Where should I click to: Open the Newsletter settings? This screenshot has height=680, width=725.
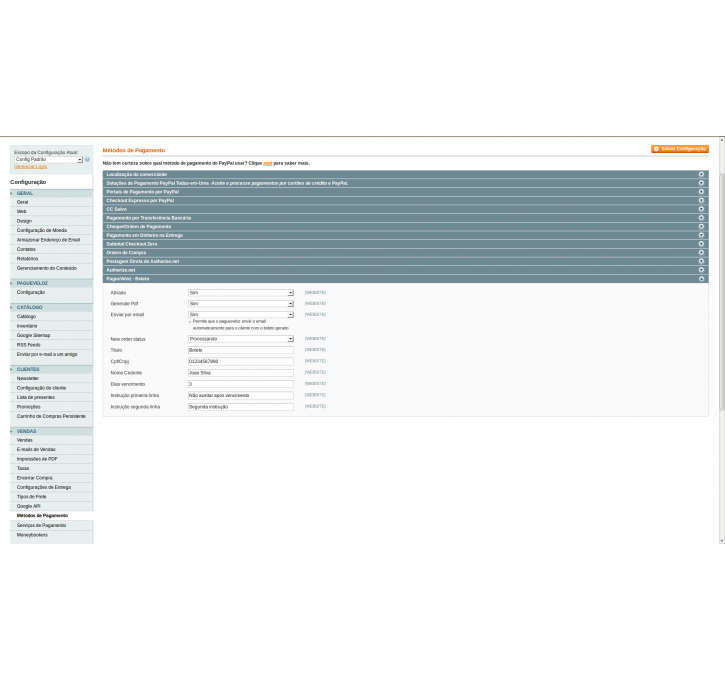tap(28, 378)
